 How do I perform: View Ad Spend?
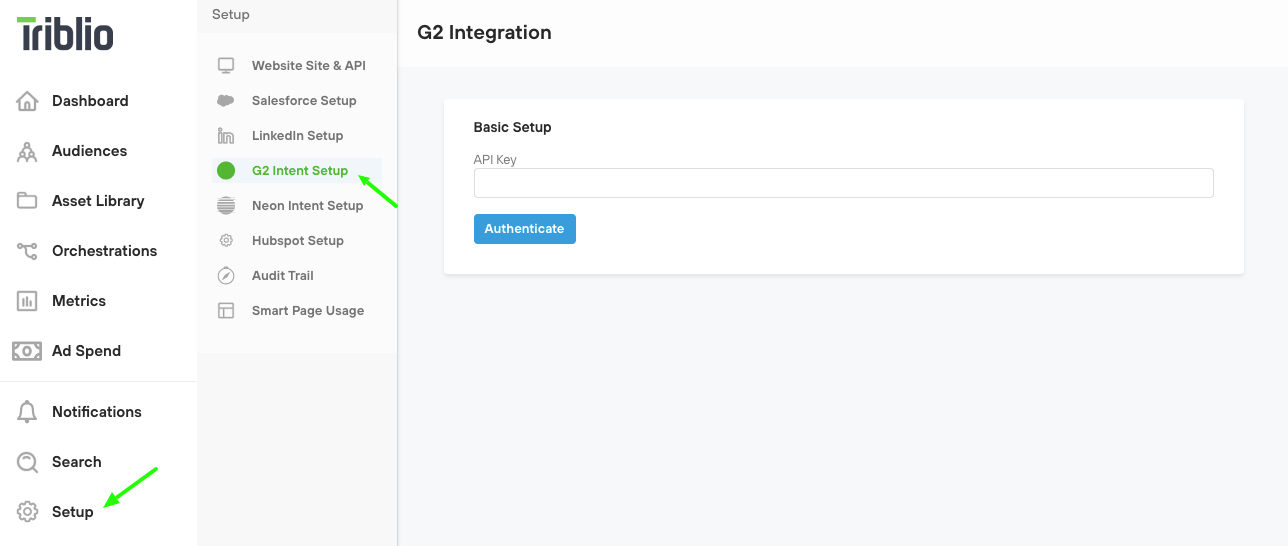[x=86, y=351]
